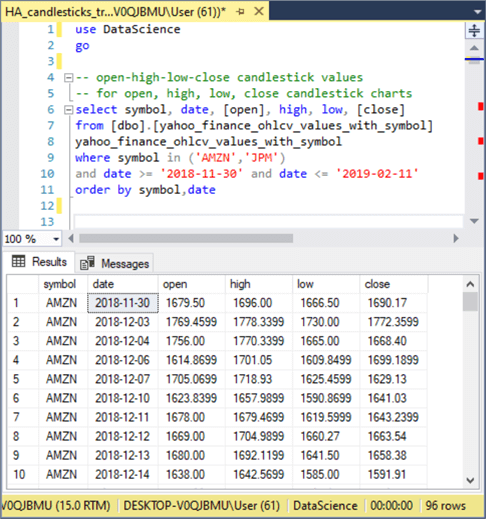Click the date cell 2018-11-30

(x=123, y=303)
